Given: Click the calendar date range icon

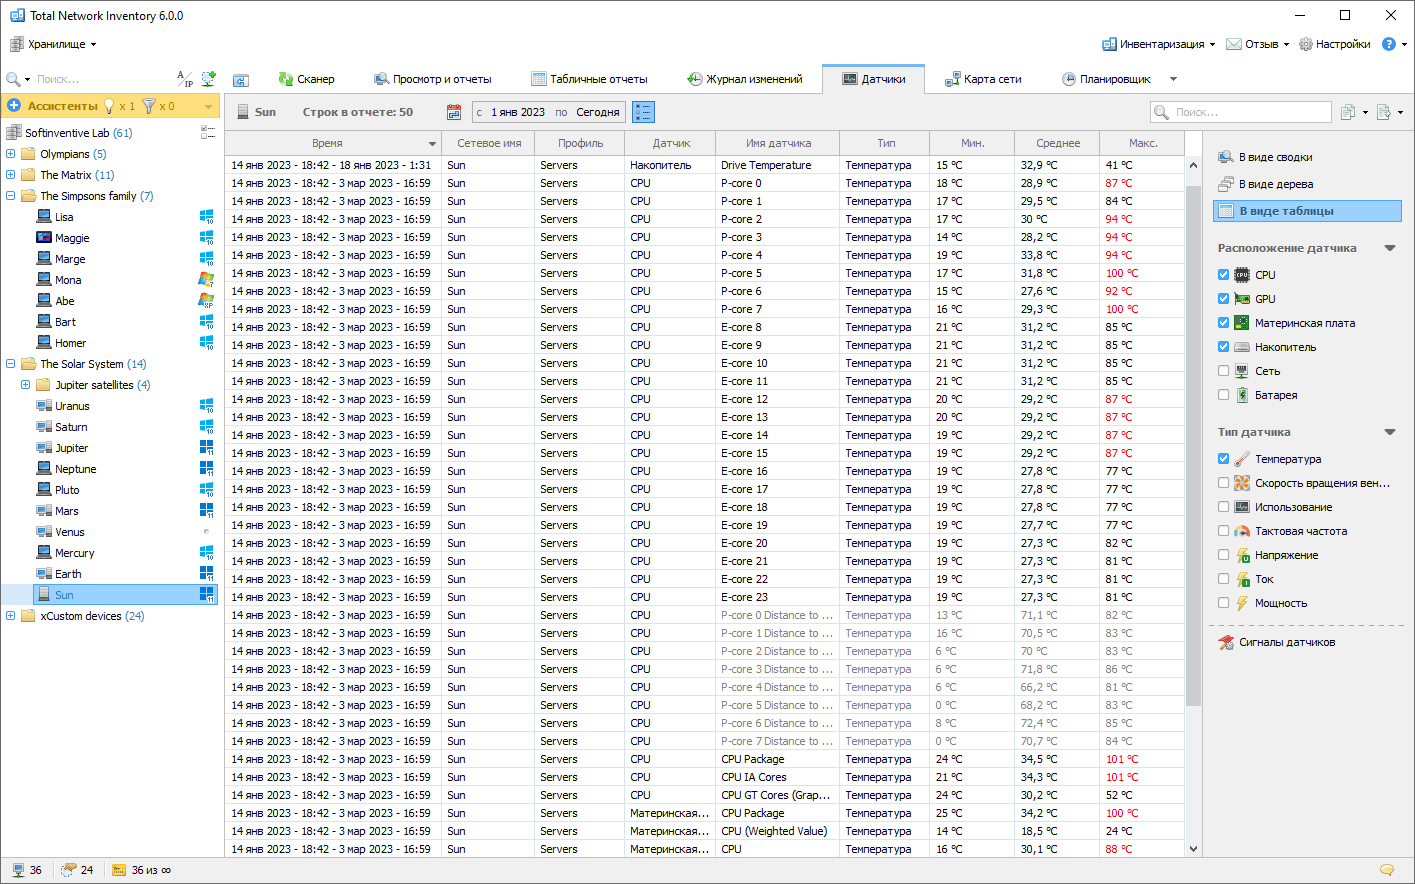Looking at the screenshot, I should pyautogui.click(x=454, y=112).
